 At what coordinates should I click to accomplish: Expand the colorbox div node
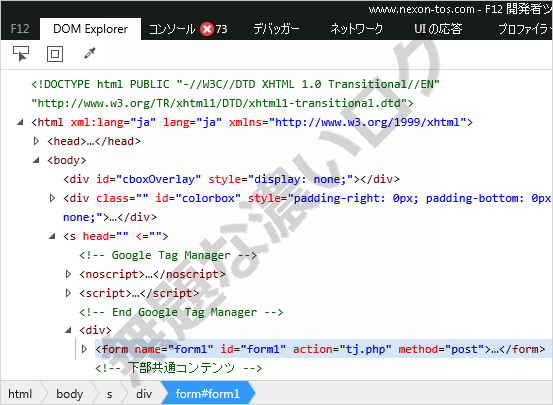52,198
